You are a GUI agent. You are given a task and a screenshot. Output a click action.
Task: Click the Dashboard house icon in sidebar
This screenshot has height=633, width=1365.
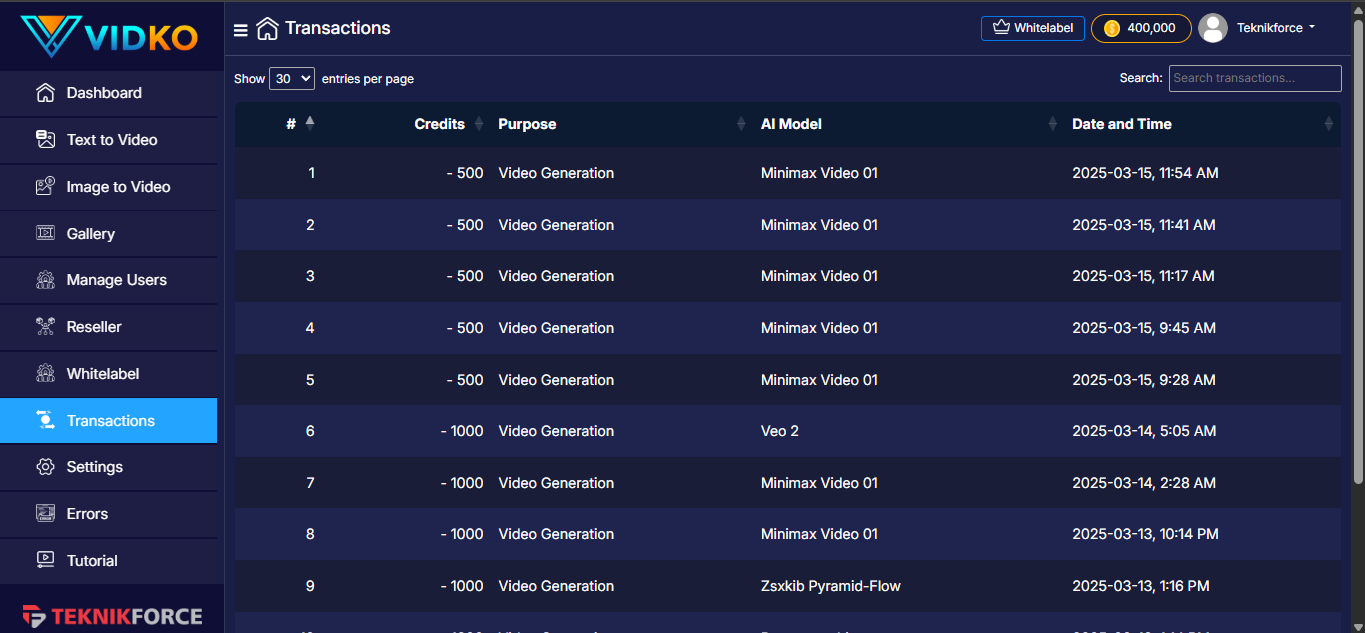pyautogui.click(x=45, y=93)
